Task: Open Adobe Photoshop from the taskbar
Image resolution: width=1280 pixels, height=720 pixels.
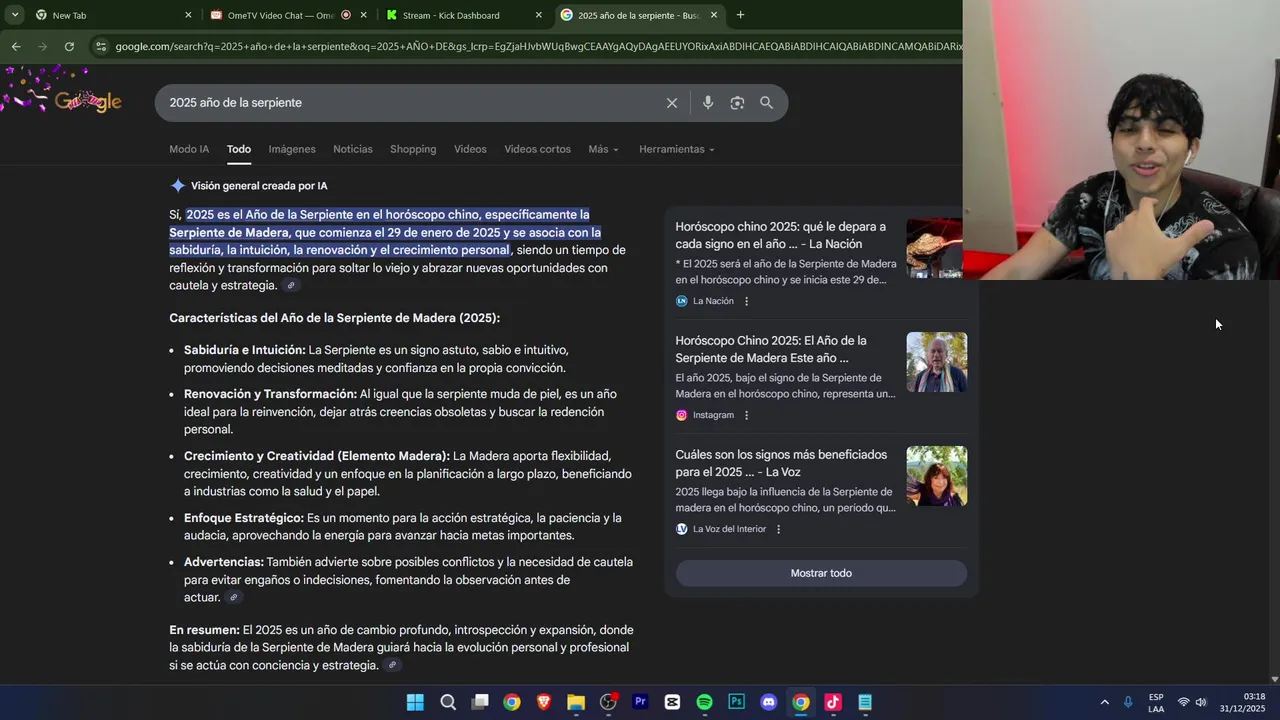Action: (736, 702)
